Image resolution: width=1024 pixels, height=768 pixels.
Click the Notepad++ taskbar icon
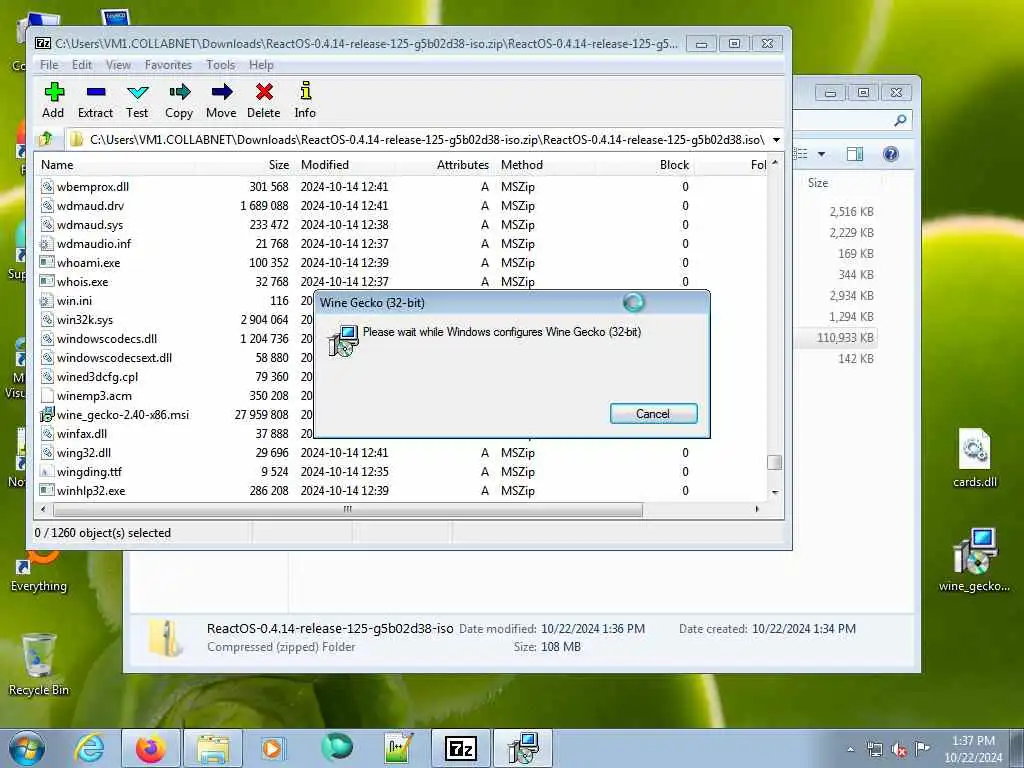click(x=398, y=748)
